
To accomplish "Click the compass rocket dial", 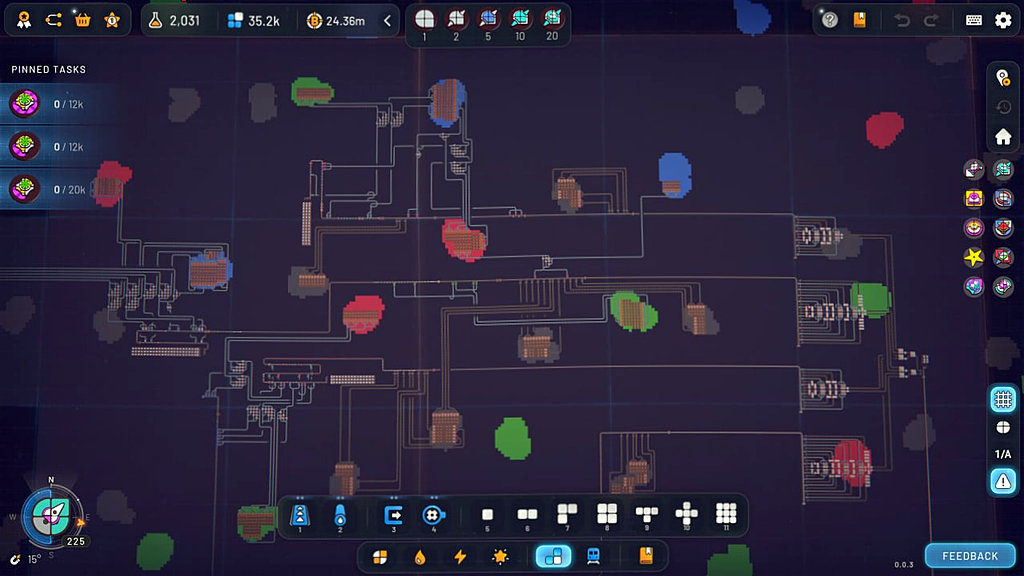I will 51,516.
